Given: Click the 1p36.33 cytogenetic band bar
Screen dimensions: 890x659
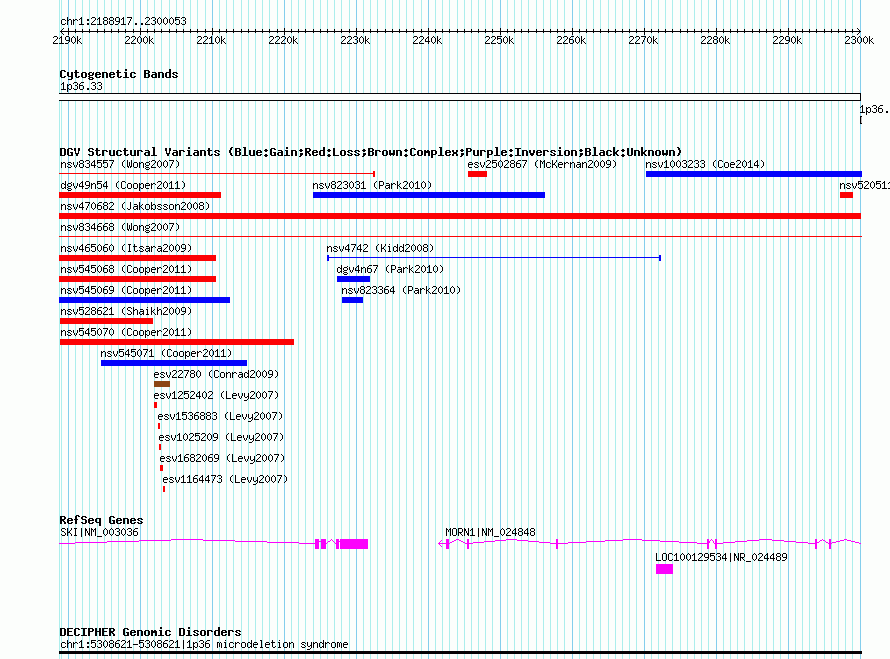Looking at the screenshot, I should [x=460, y=97].
